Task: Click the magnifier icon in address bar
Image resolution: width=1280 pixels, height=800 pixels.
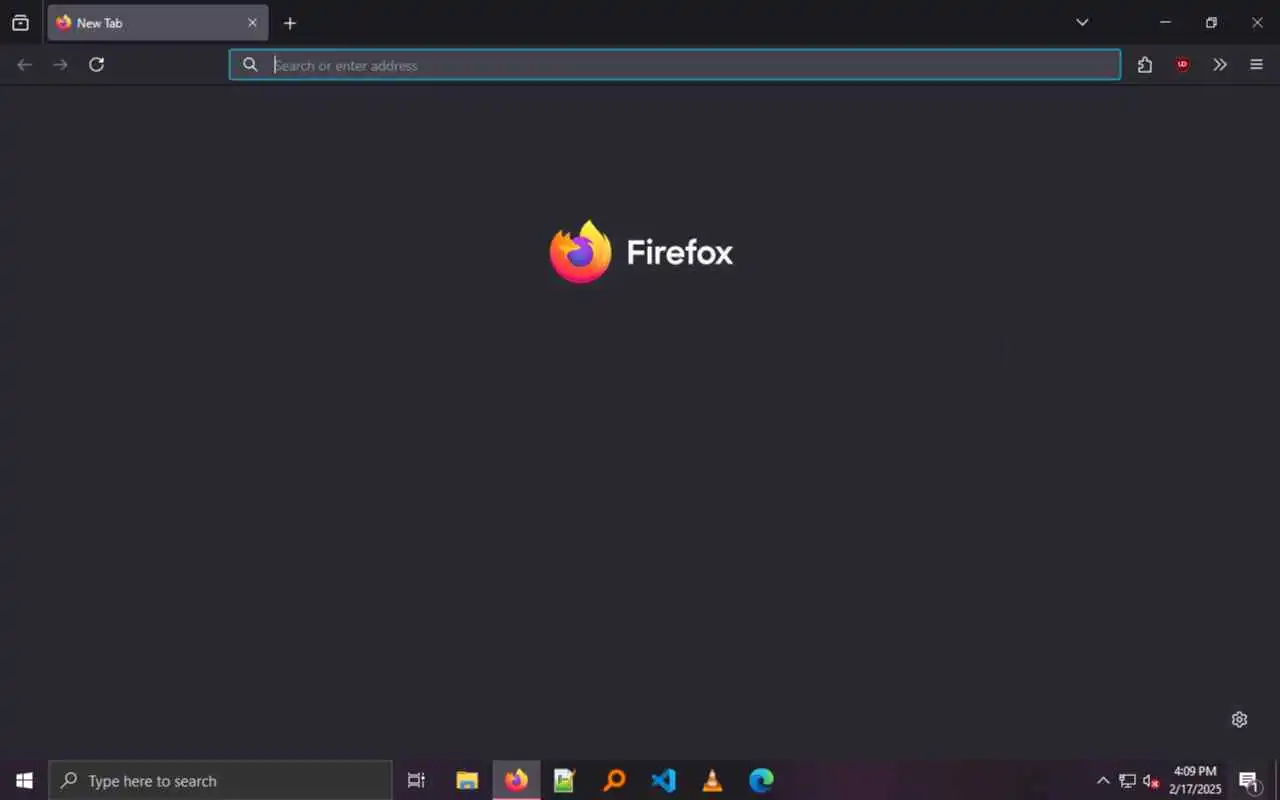Action: click(250, 65)
